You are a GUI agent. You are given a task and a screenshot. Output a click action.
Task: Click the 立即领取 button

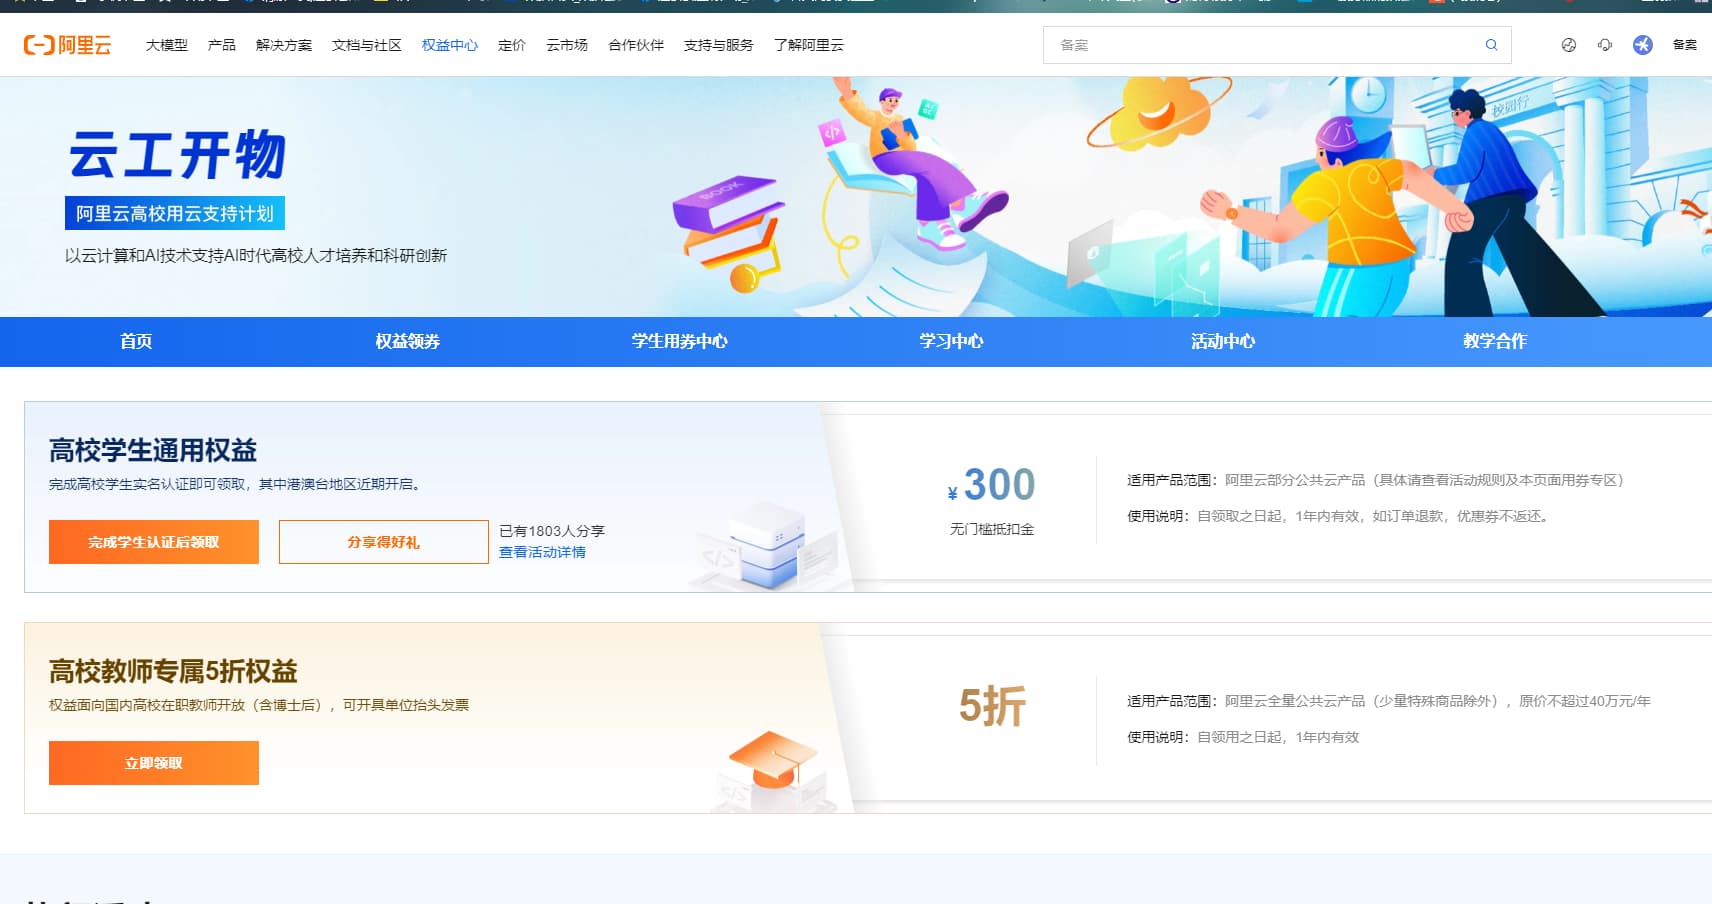154,763
